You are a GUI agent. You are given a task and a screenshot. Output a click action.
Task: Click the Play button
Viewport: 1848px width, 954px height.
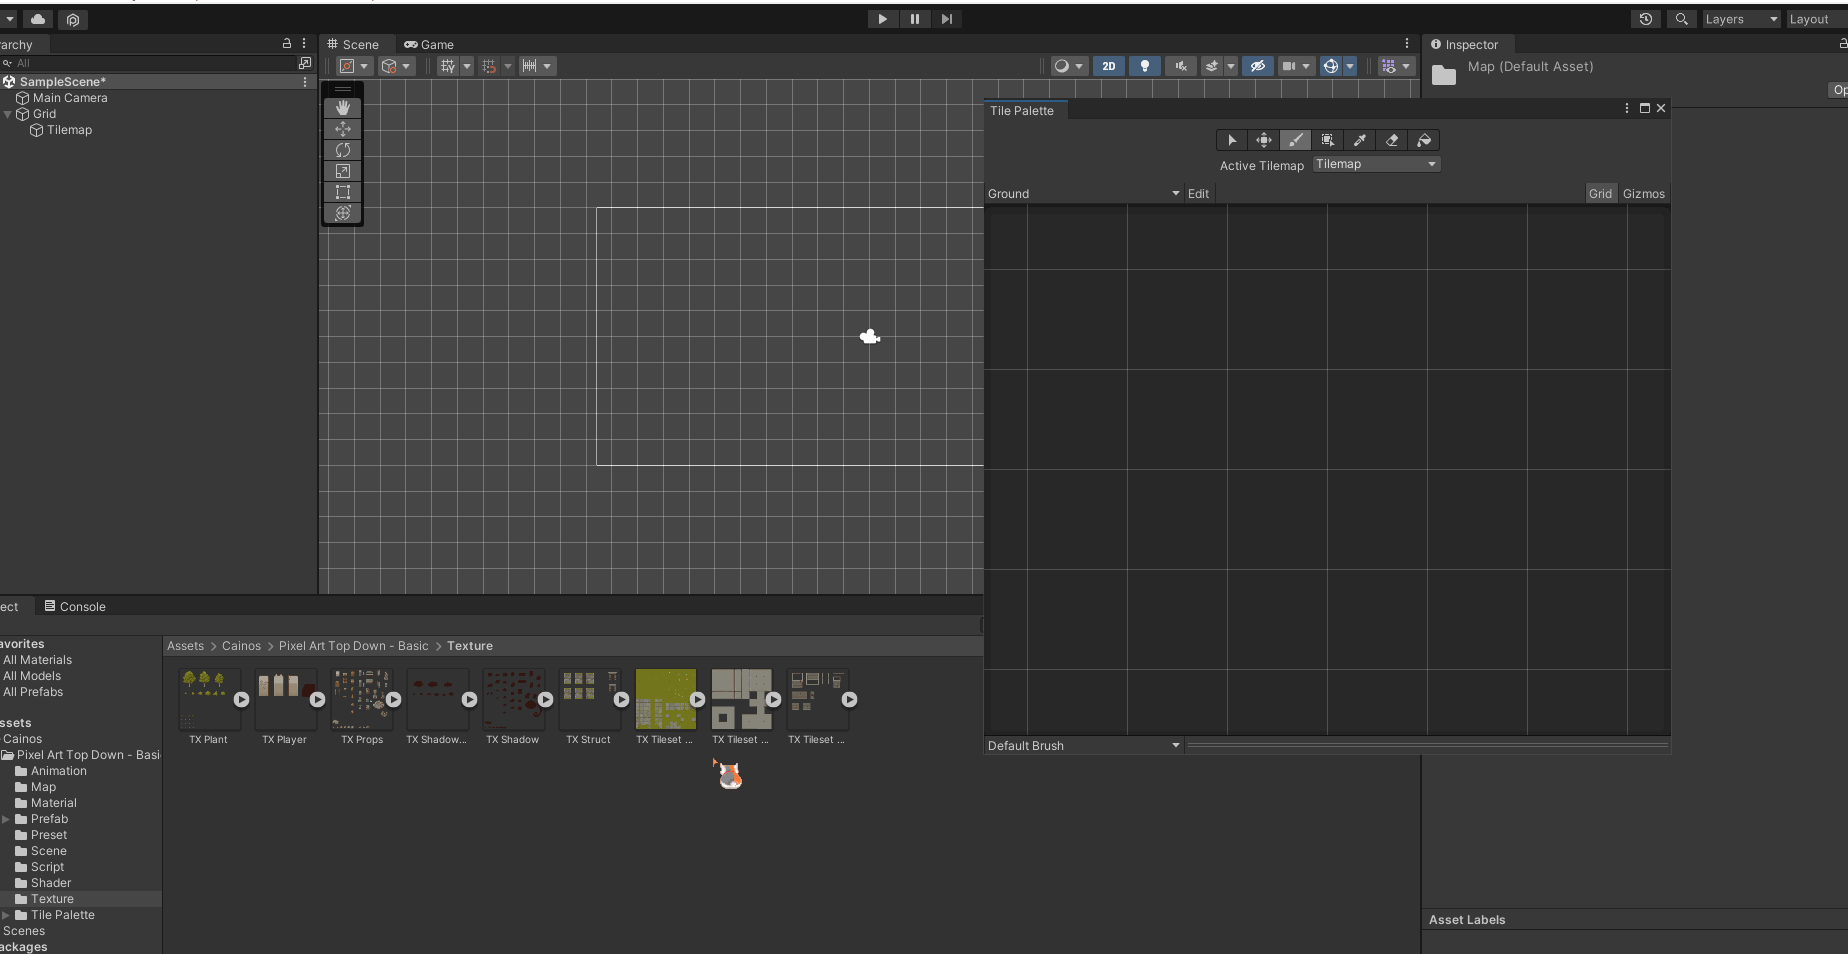tap(882, 19)
